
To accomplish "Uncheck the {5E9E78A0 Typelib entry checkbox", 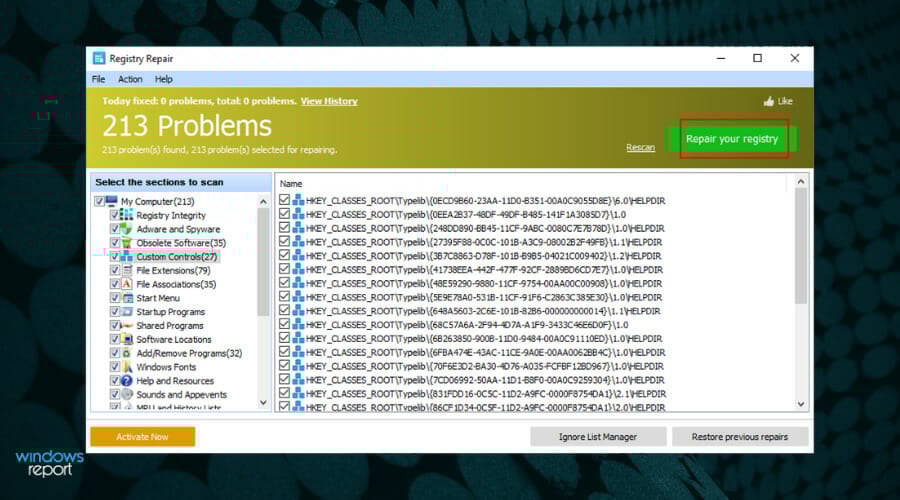I will coord(284,297).
